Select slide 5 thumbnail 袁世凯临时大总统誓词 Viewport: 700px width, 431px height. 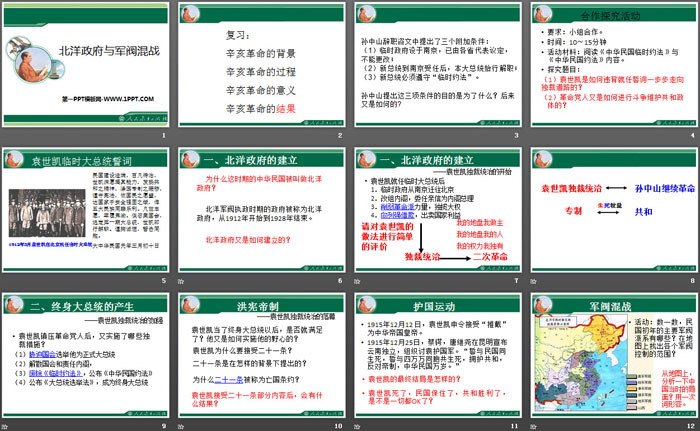[86, 210]
